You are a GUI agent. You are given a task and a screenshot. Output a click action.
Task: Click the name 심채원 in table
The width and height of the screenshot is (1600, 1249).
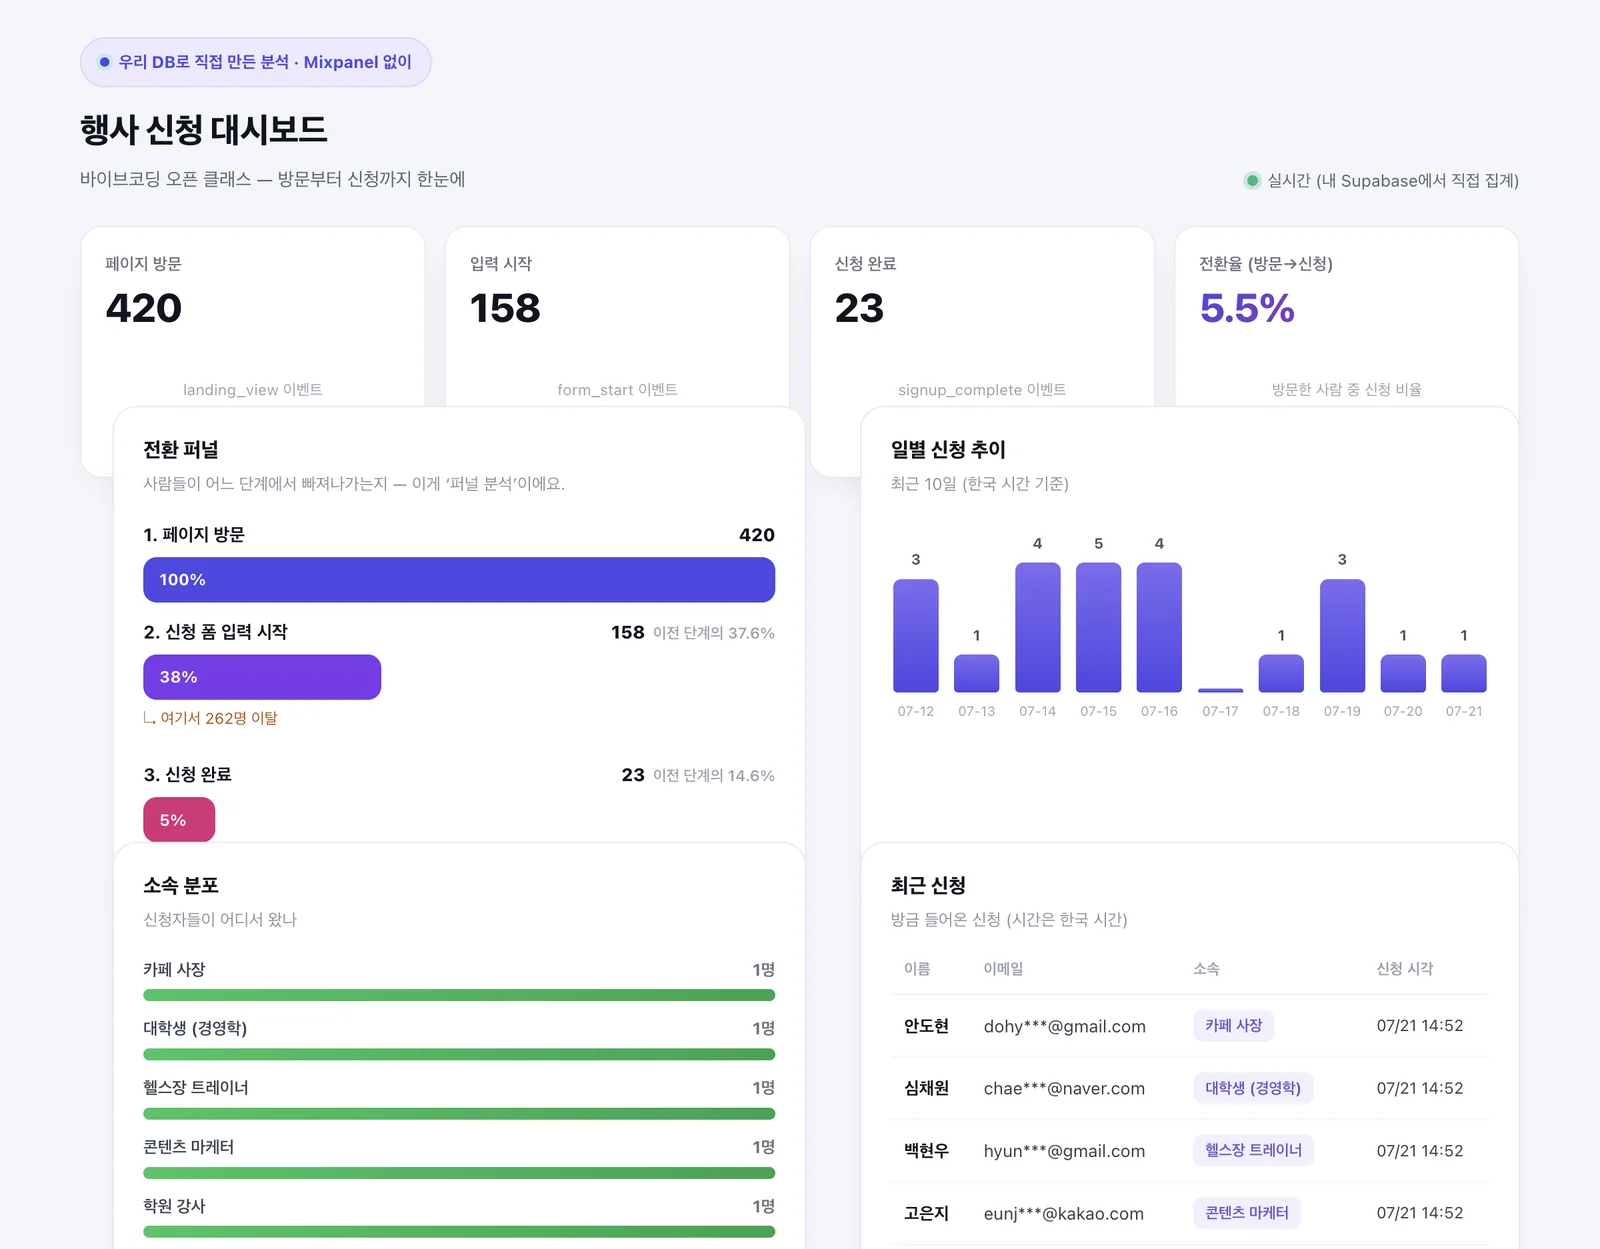pos(926,1088)
